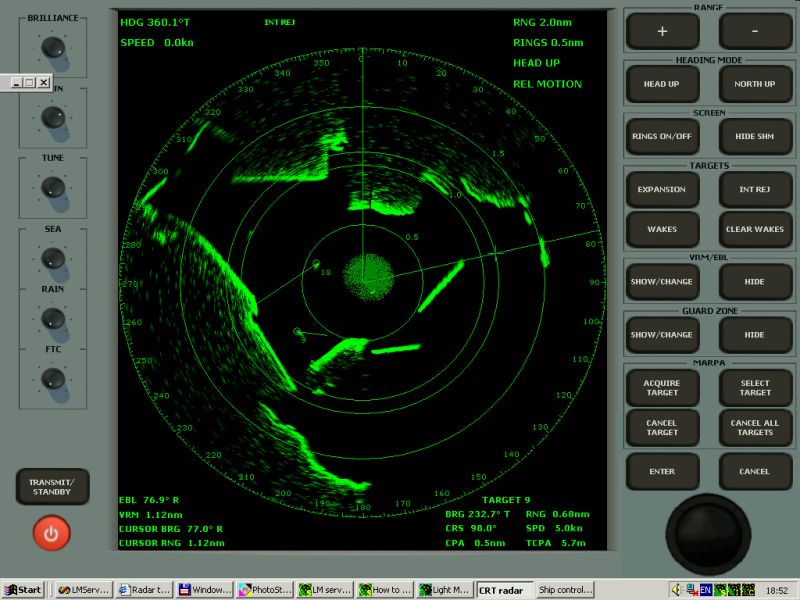The width and height of the screenshot is (800, 600).
Task: Adjust the Tune knob
Action: tap(52, 187)
